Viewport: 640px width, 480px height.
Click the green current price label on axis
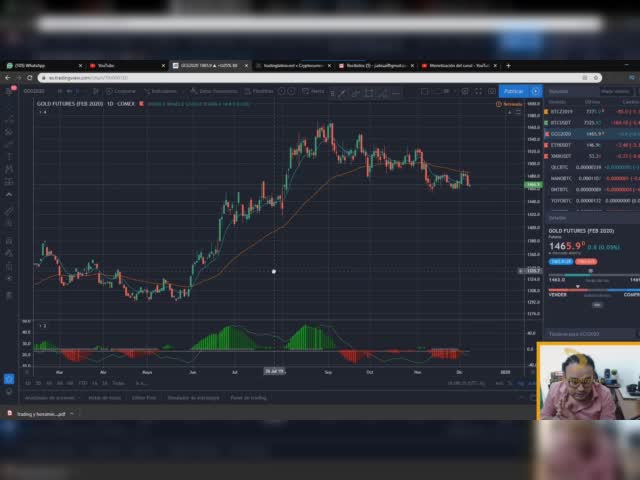533,185
